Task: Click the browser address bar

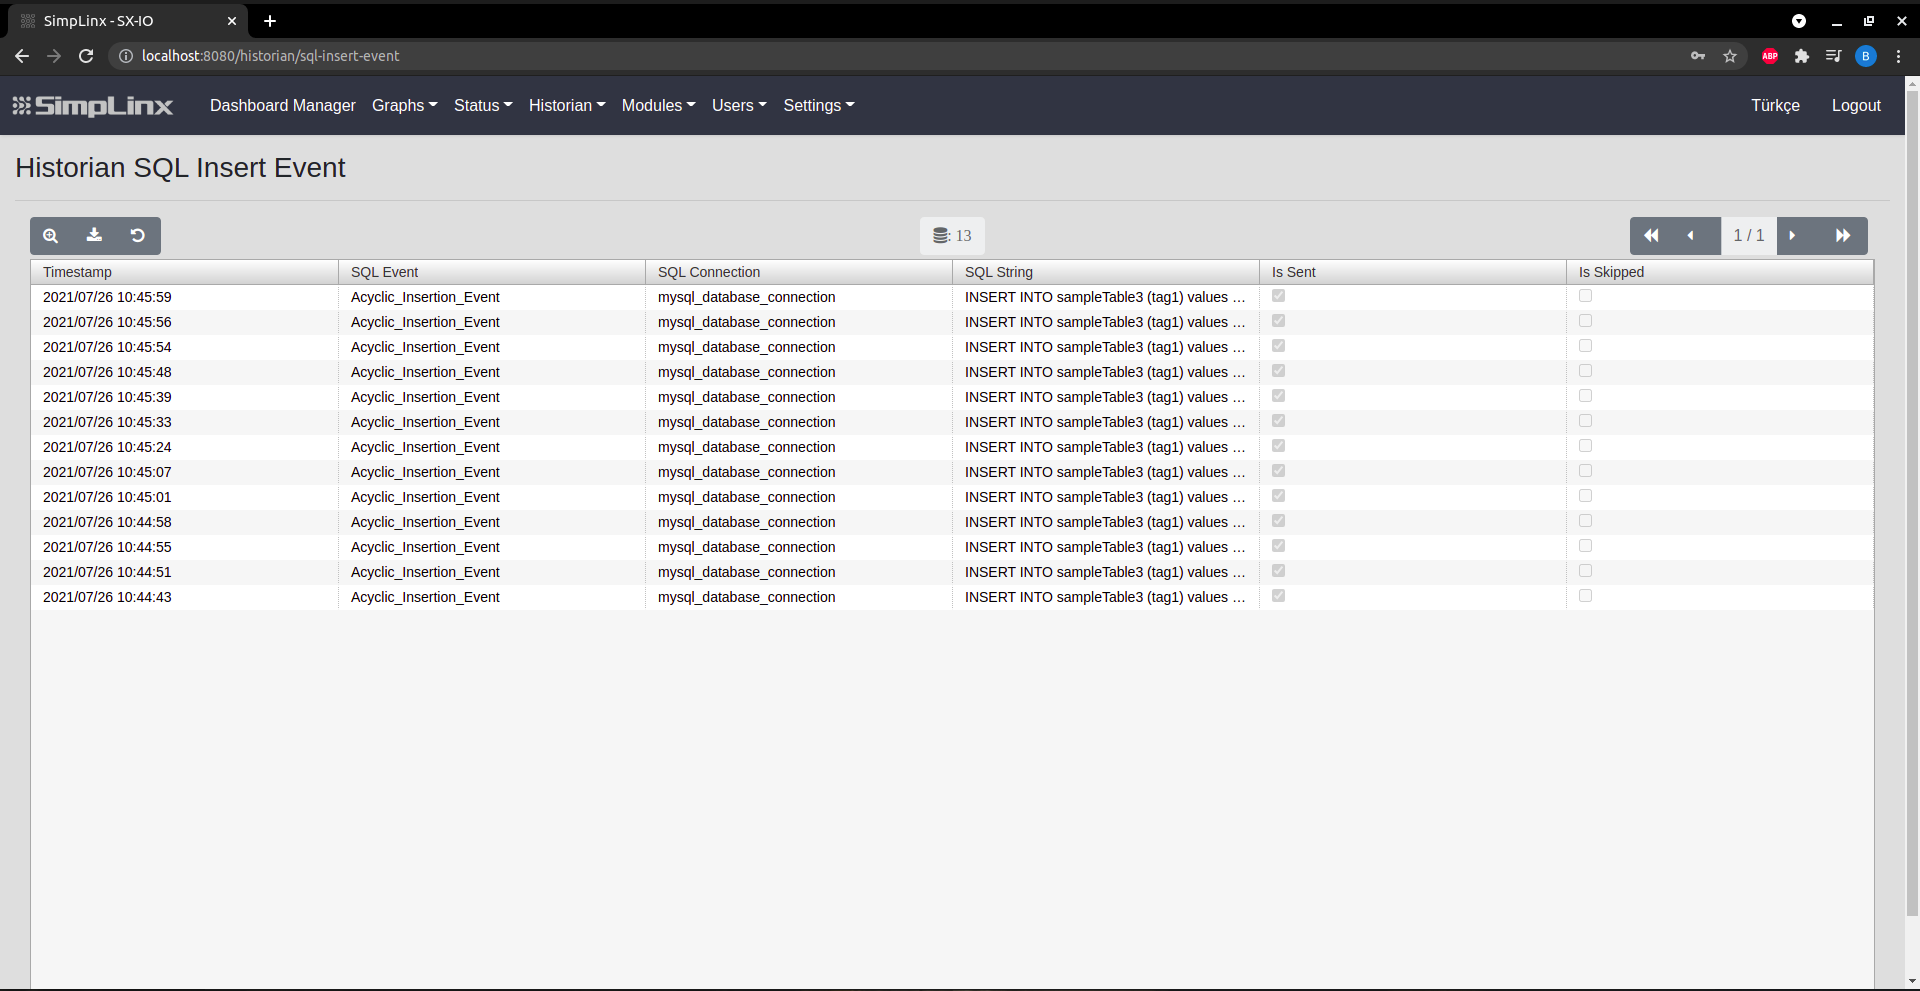Action: pyautogui.click(x=800, y=56)
